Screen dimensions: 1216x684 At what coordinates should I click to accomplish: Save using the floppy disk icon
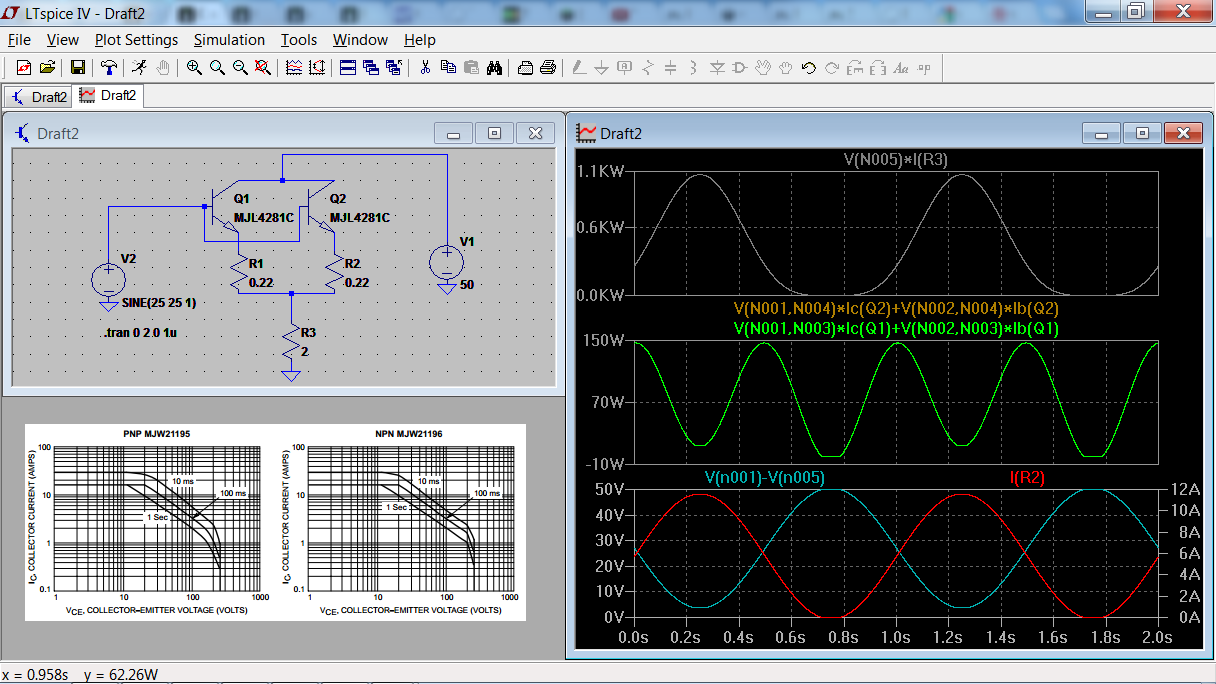click(78, 68)
